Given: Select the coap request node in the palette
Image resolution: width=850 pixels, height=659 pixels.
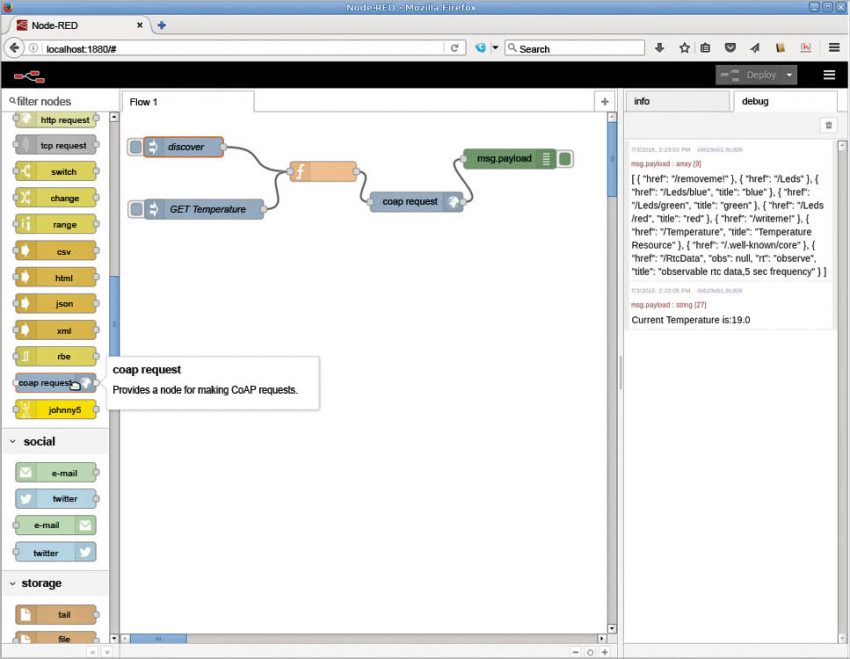Looking at the screenshot, I should pos(47,383).
